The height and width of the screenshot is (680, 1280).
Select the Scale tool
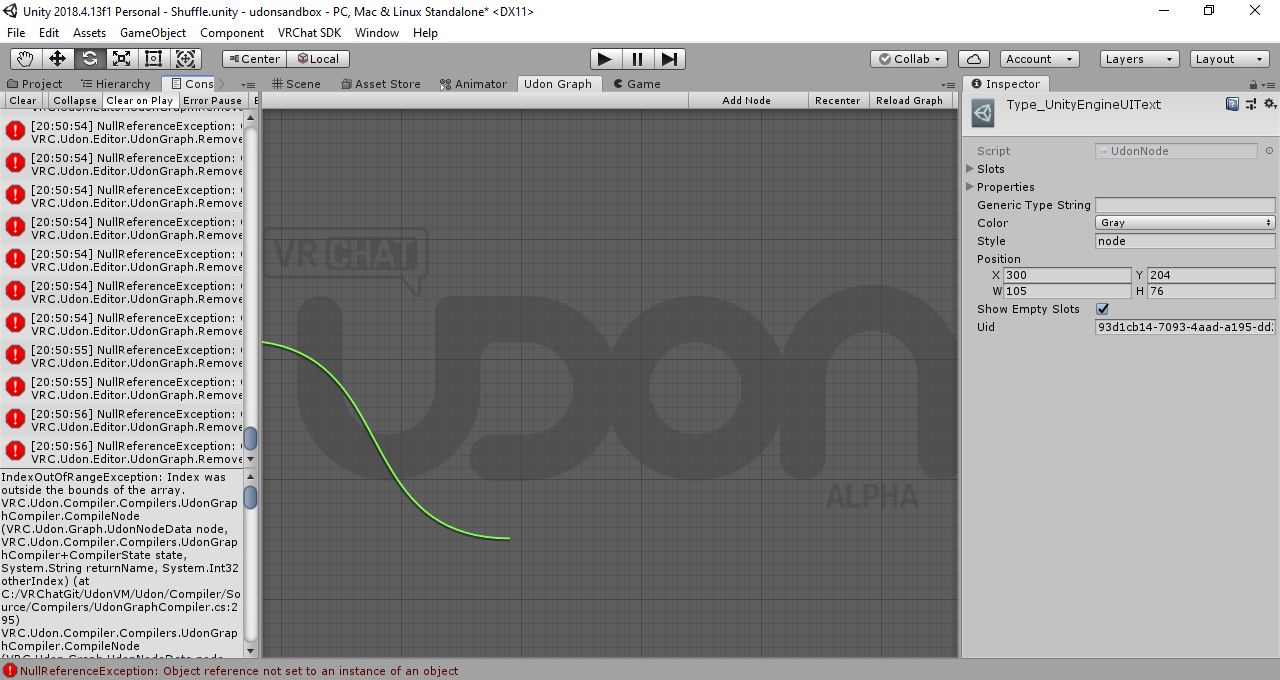[x=122, y=59]
